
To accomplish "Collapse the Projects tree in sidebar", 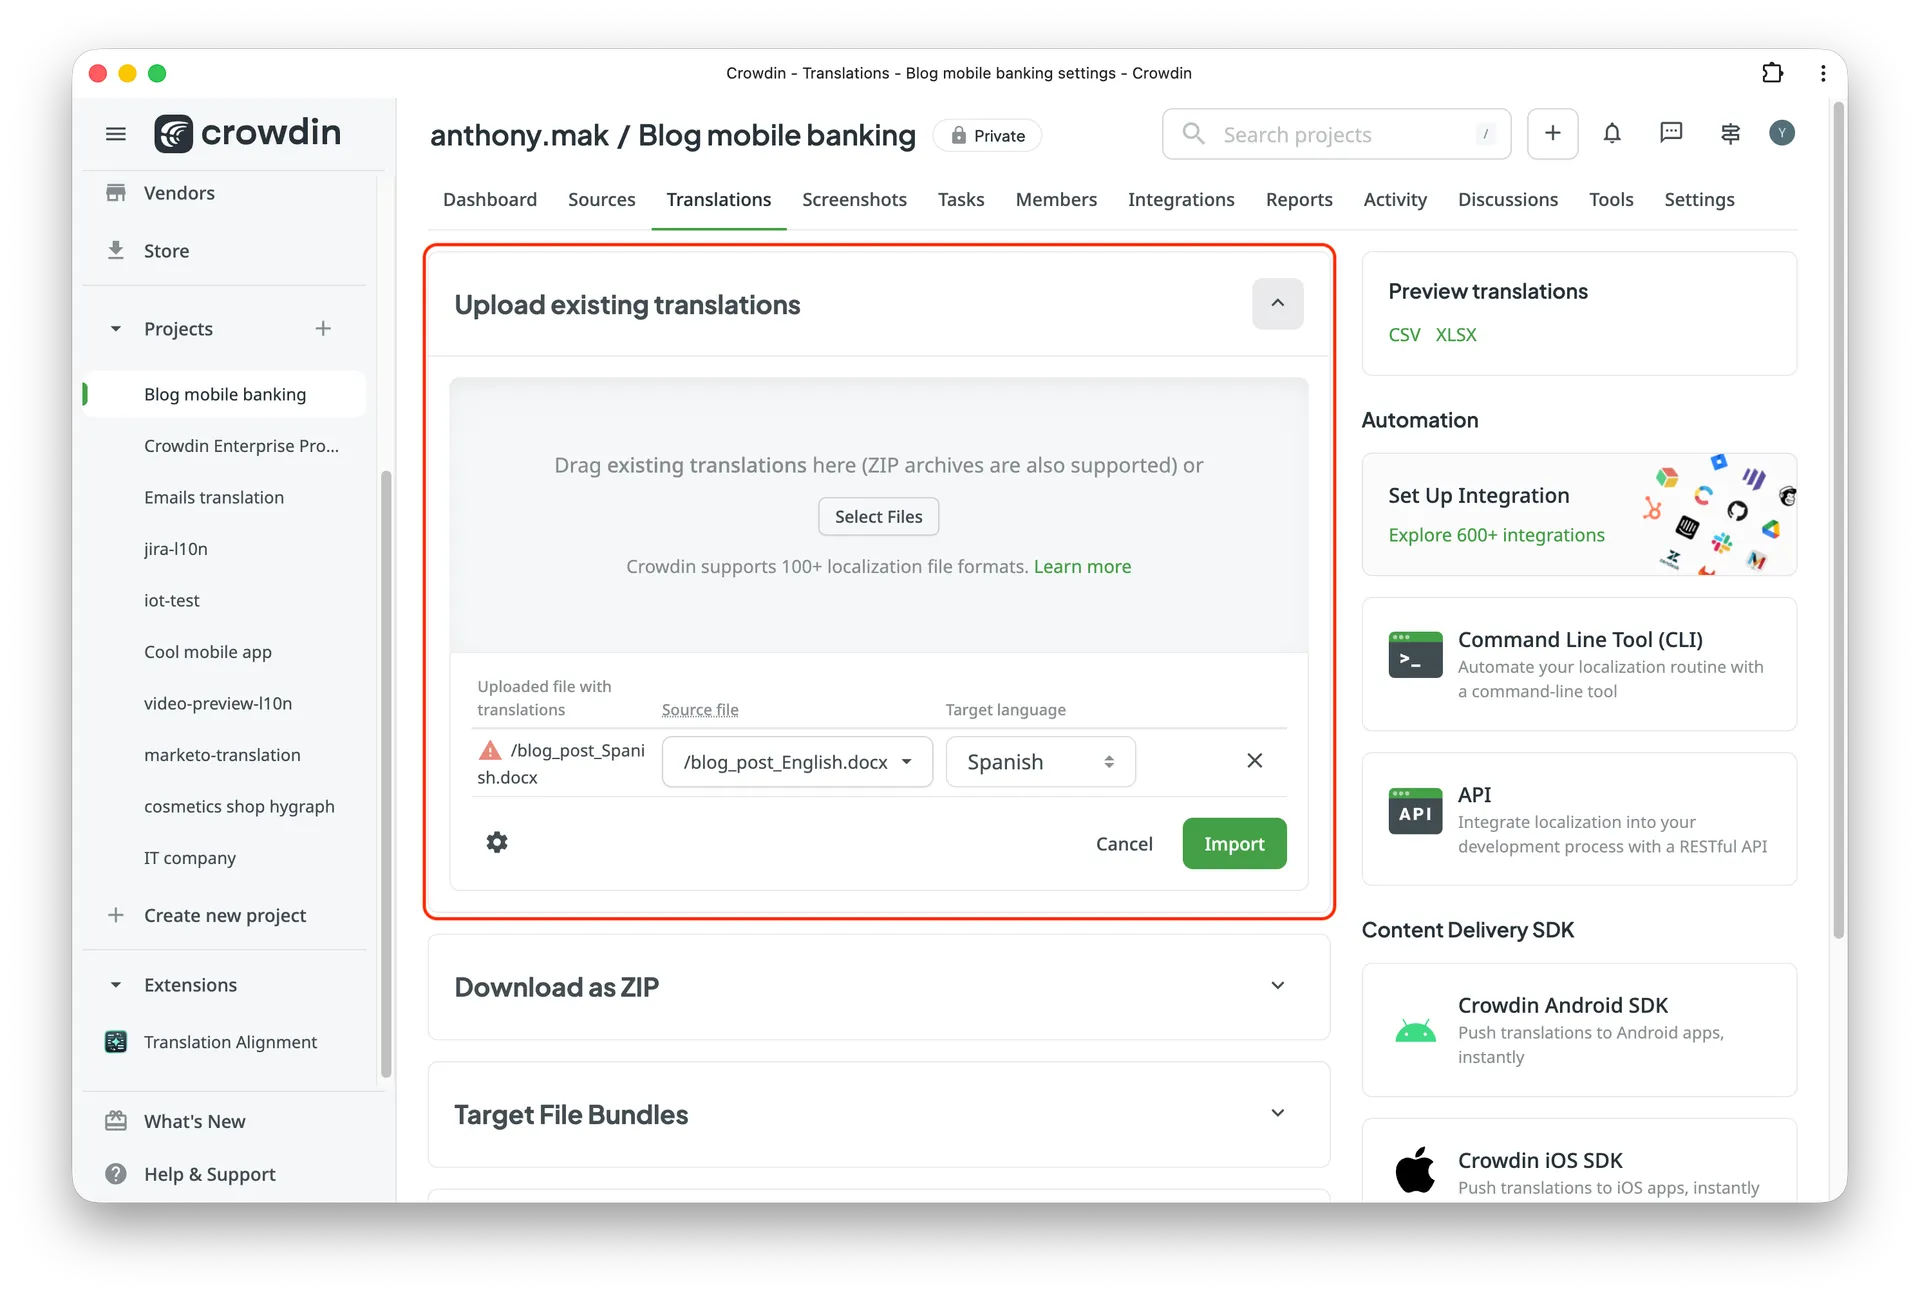I will [116, 329].
